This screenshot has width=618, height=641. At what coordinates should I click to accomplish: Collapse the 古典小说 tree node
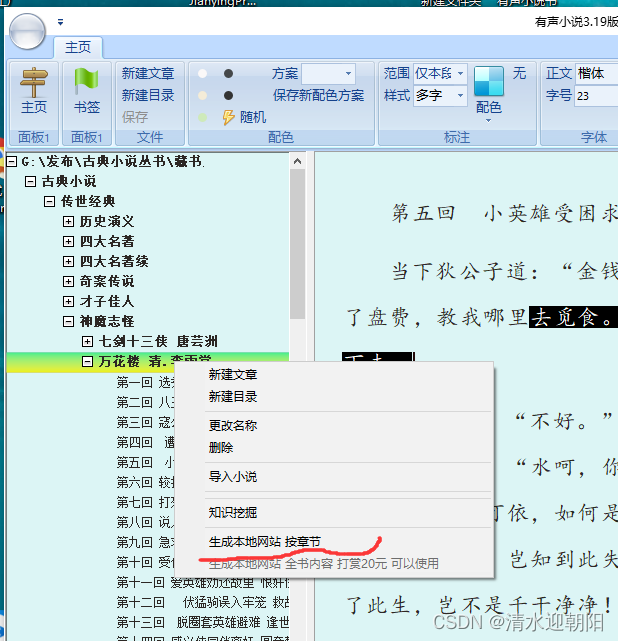[30, 181]
